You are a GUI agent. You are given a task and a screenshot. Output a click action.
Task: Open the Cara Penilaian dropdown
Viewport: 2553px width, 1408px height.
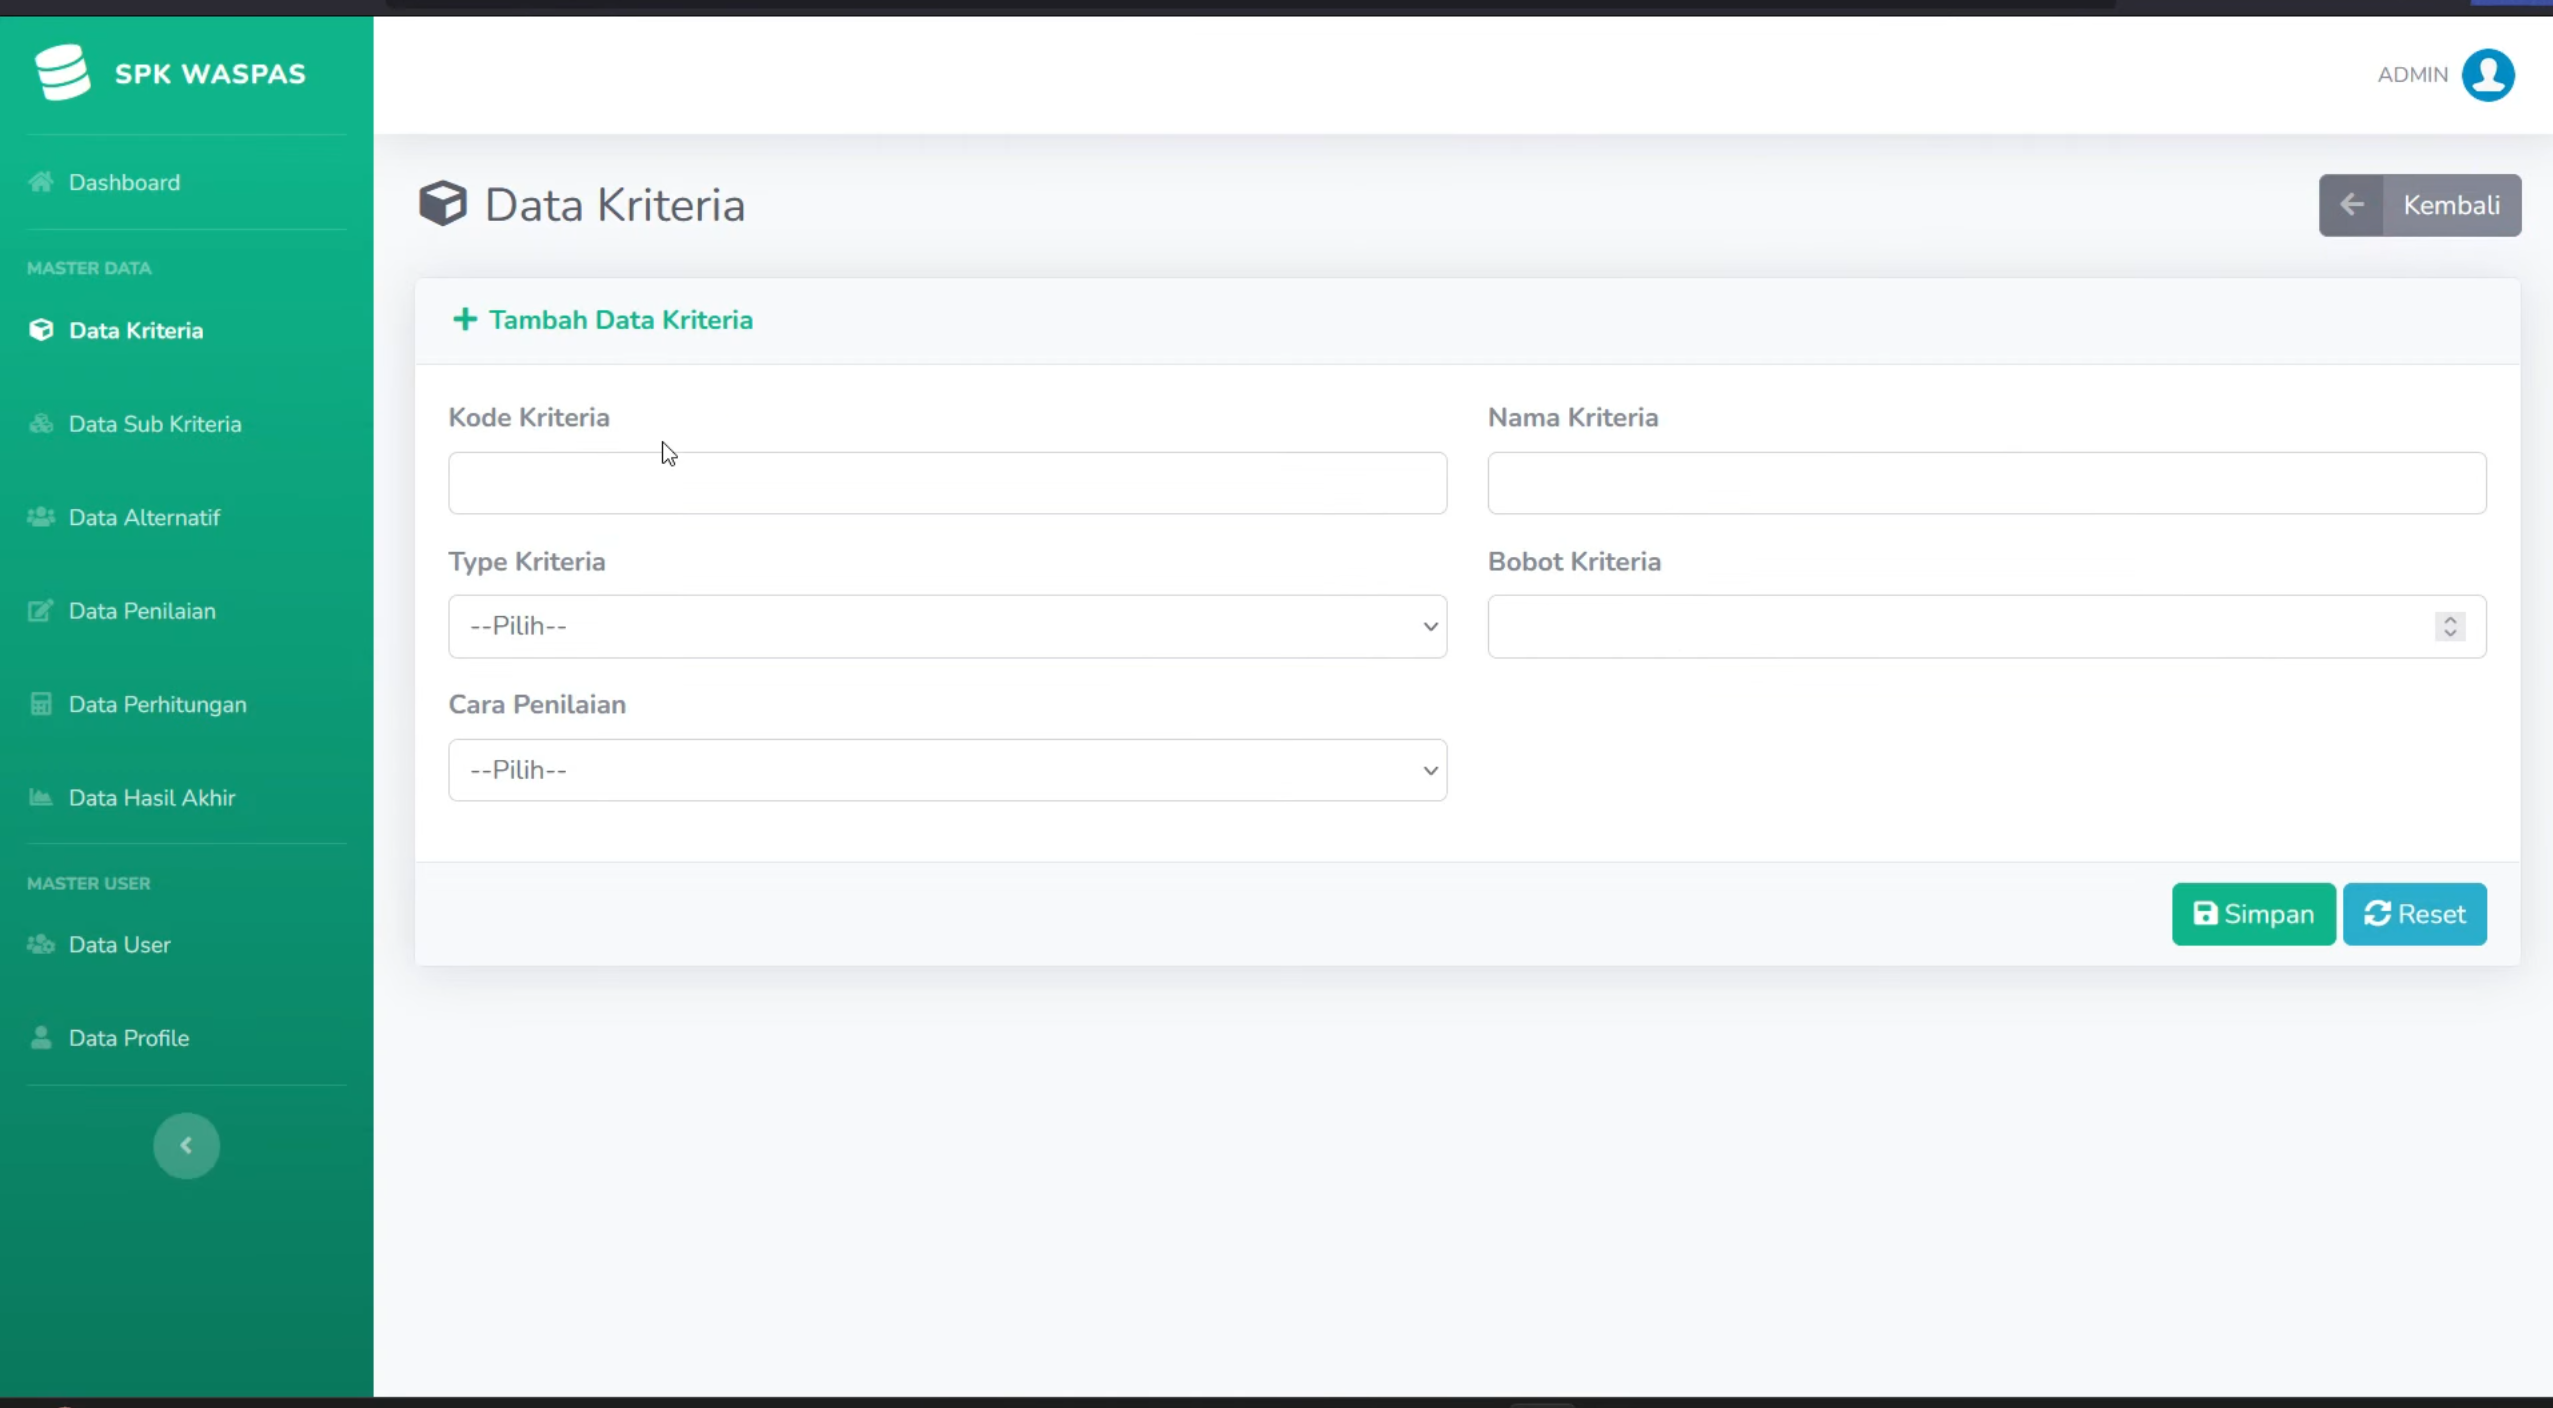tap(947, 770)
